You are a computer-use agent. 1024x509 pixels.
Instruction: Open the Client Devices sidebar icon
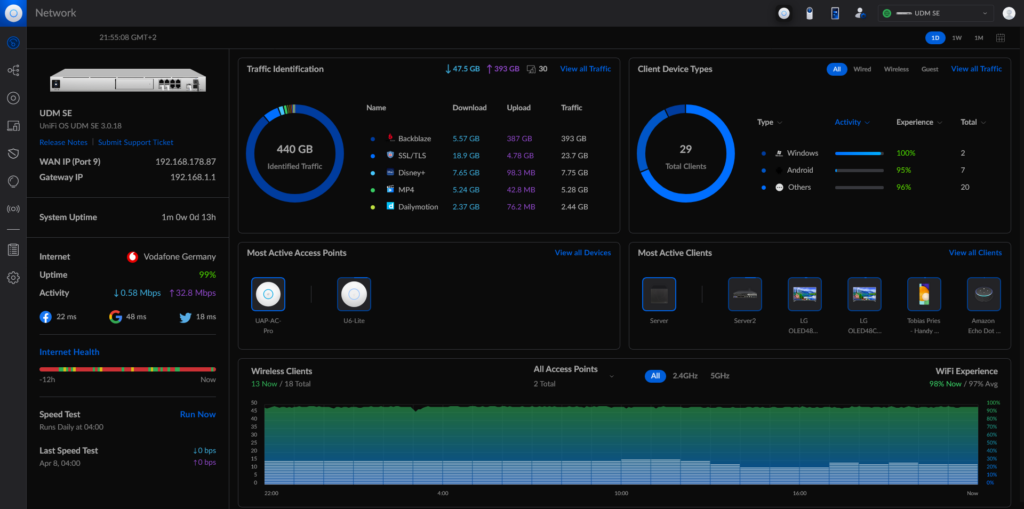(x=13, y=125)
